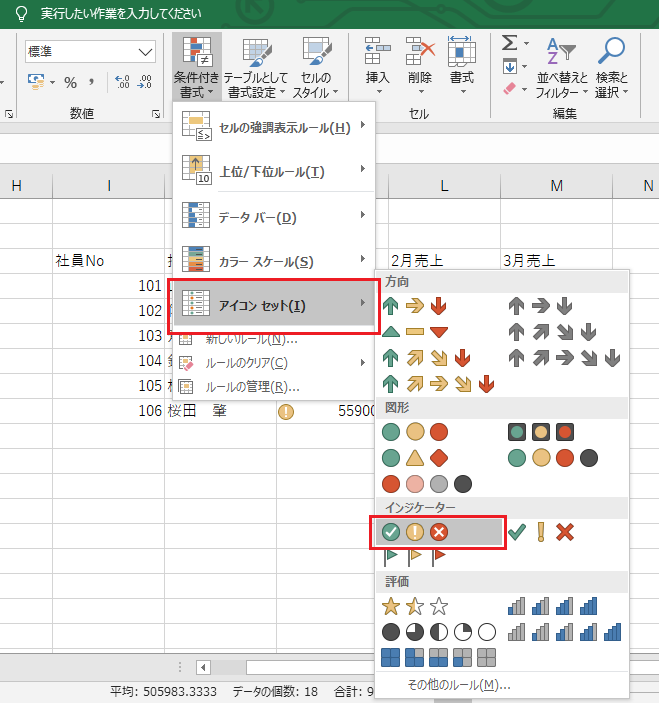Select three triangles icon set
659x703 pixels.
415,332
